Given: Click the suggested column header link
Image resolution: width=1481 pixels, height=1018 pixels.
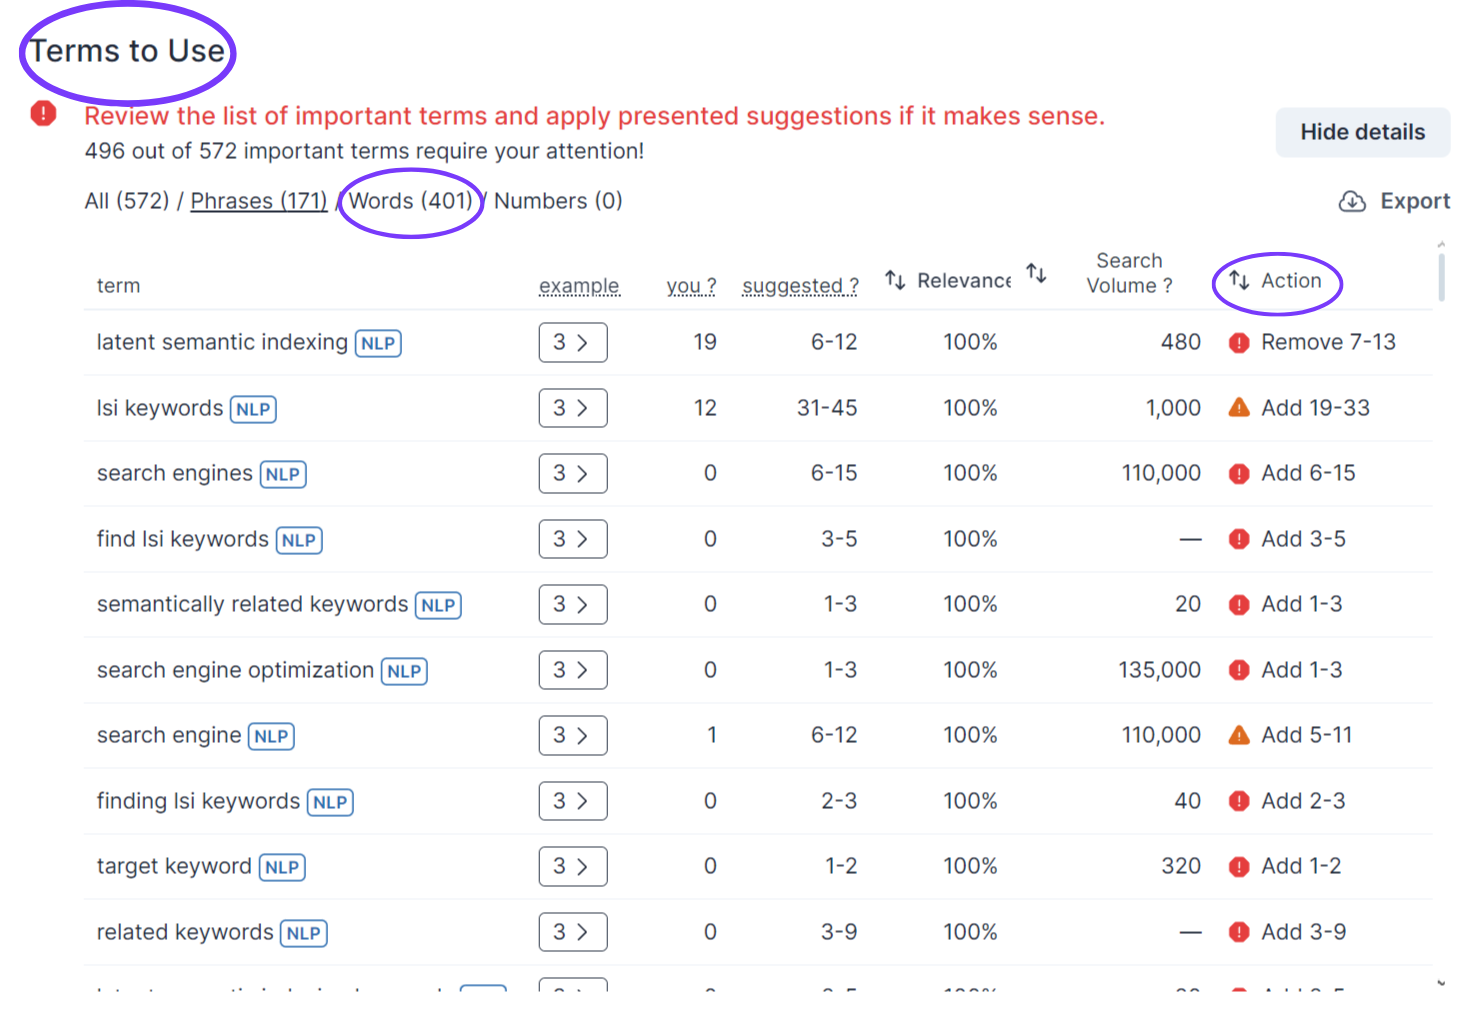Looking at the screenshot, I should coord(800,286).
